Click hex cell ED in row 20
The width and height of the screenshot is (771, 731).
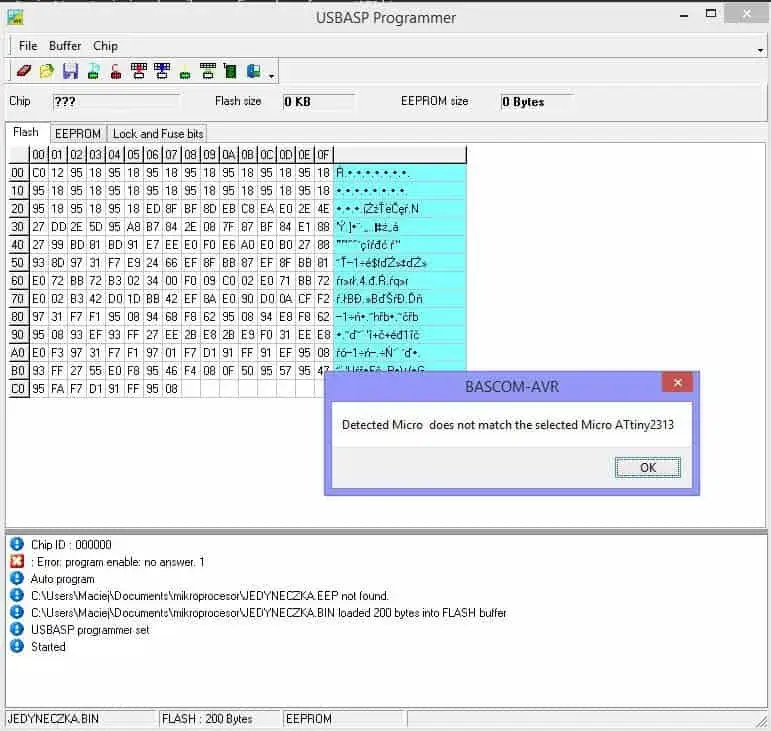click(152, 209)
